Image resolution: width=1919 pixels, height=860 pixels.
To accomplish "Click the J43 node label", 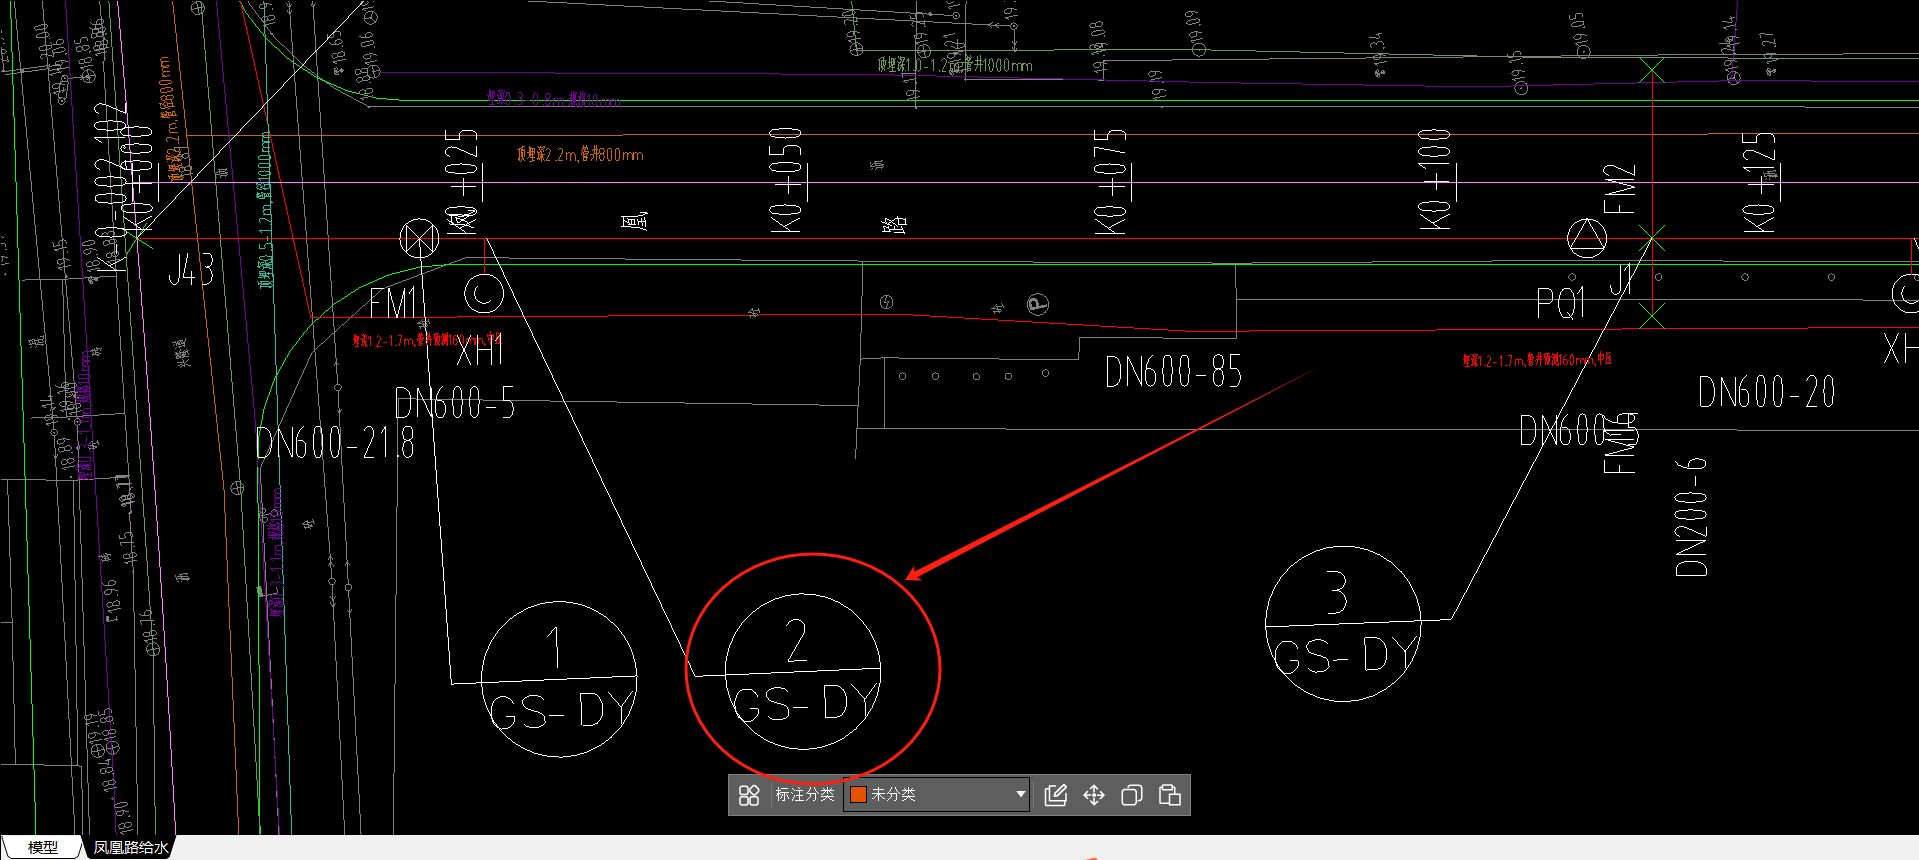I will pyautogui.click(x=191, y=269).
